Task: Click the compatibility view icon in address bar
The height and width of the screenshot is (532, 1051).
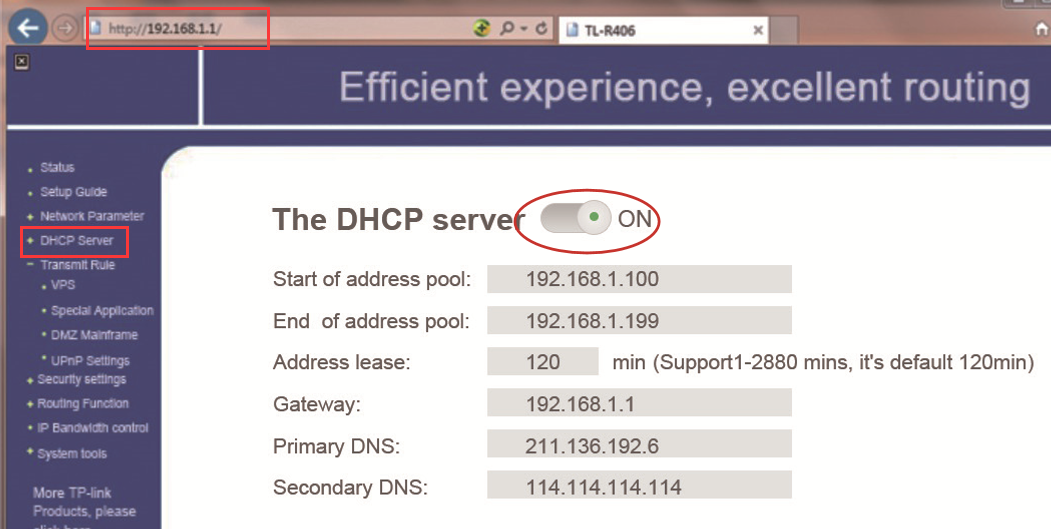Action: (481, 28)
